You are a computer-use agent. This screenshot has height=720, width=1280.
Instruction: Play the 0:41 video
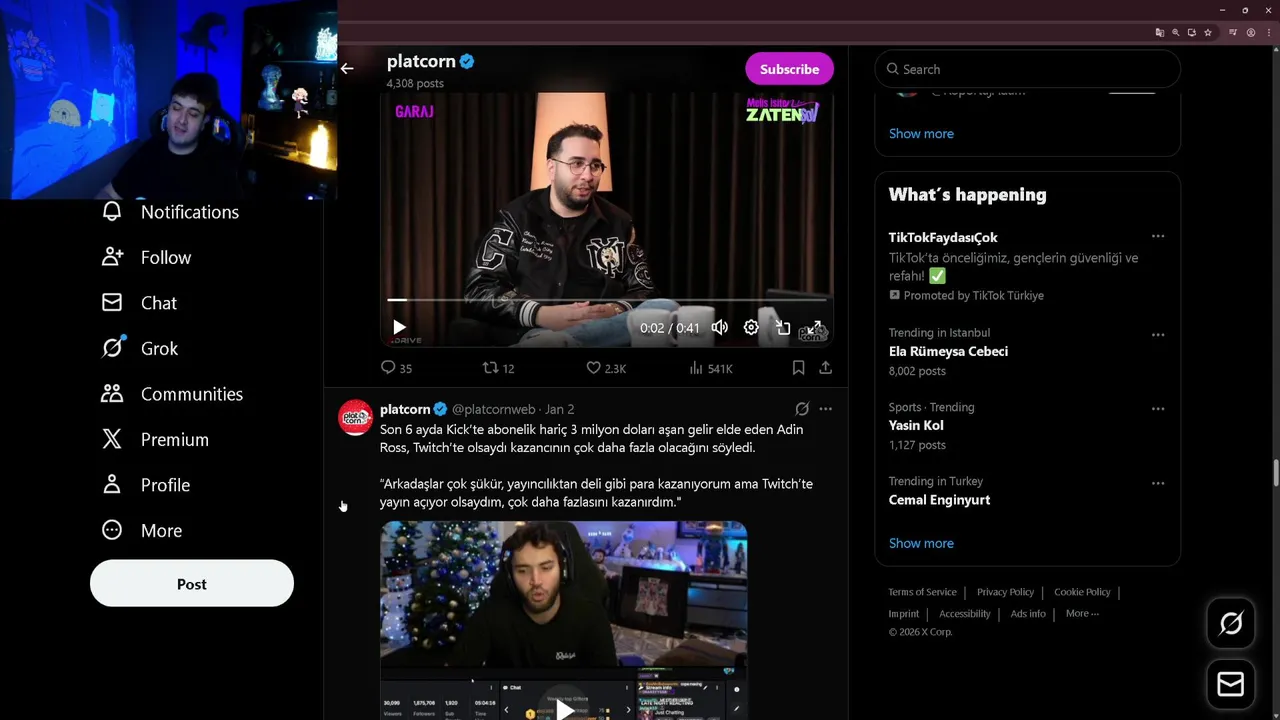[399, 327]
